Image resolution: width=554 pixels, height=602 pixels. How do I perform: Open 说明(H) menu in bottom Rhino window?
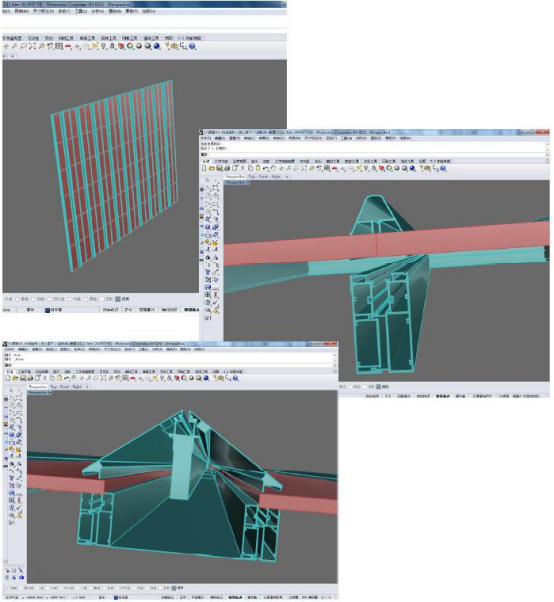click(199, 349)
